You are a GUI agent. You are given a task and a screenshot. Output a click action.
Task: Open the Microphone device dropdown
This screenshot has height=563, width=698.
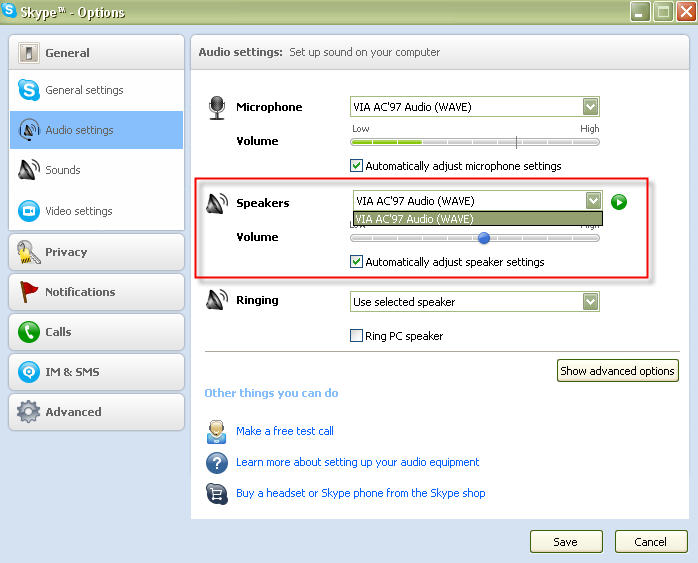pyautogui.click(x=475, y=107)
